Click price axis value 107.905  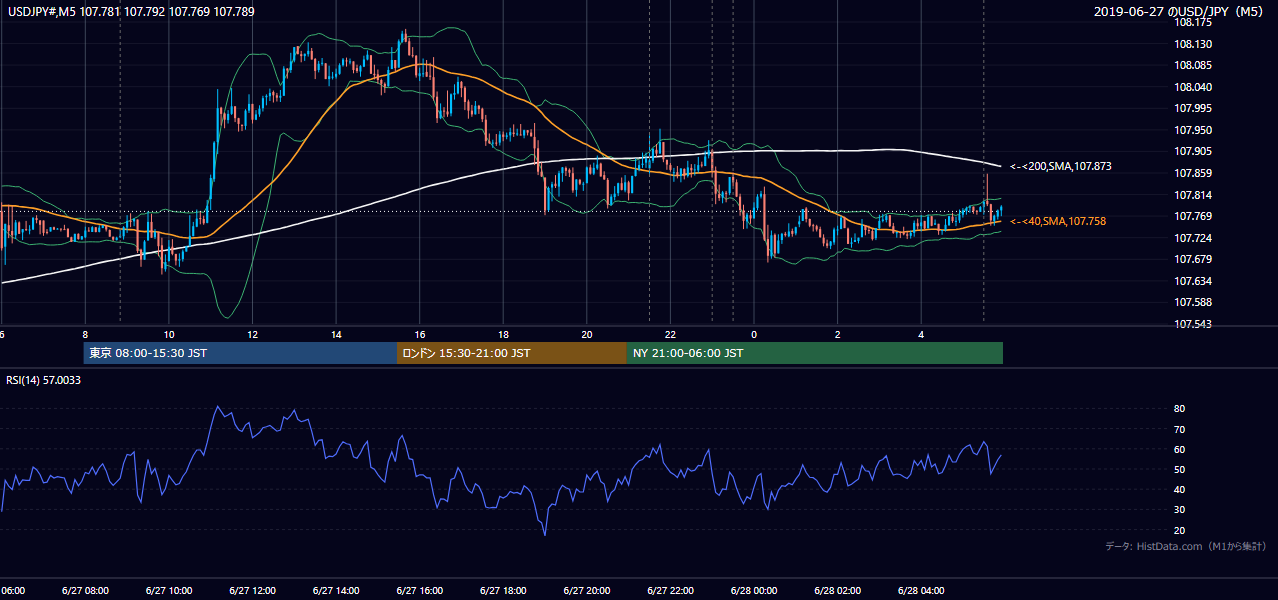(x=1192, y=151)
